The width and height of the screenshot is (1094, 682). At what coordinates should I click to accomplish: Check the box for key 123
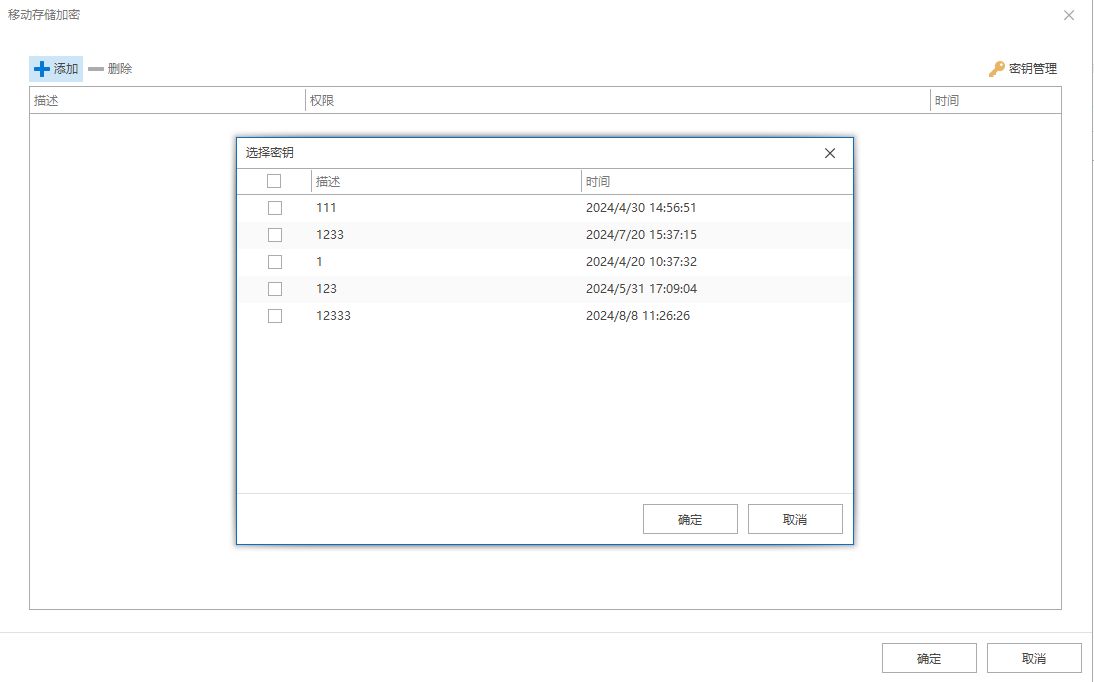[x=275, y=289]
